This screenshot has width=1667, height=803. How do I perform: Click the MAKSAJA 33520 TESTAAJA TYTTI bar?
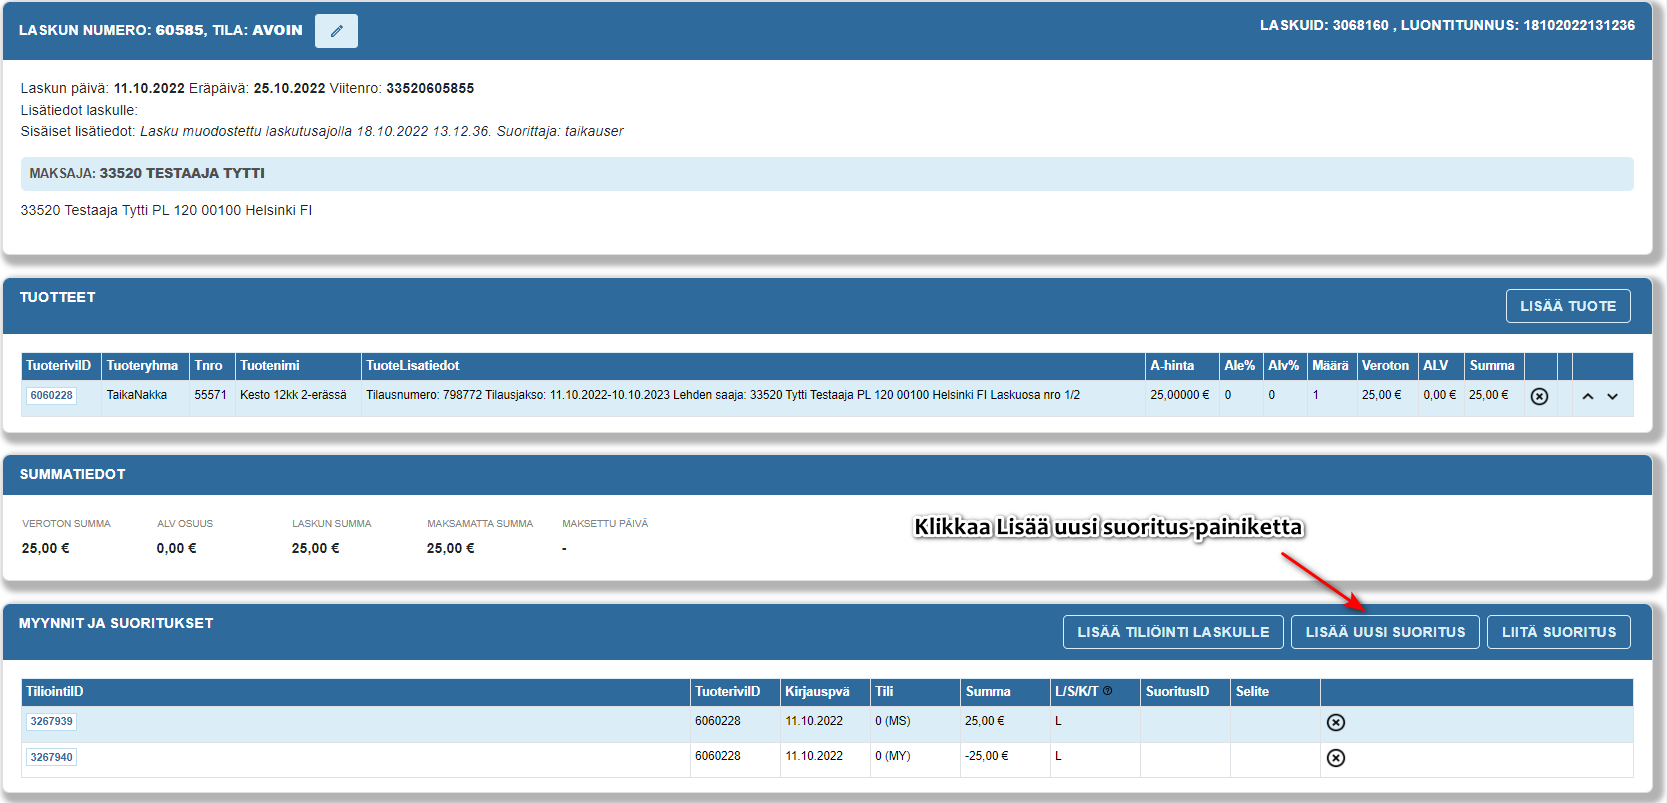click(827, 174)
